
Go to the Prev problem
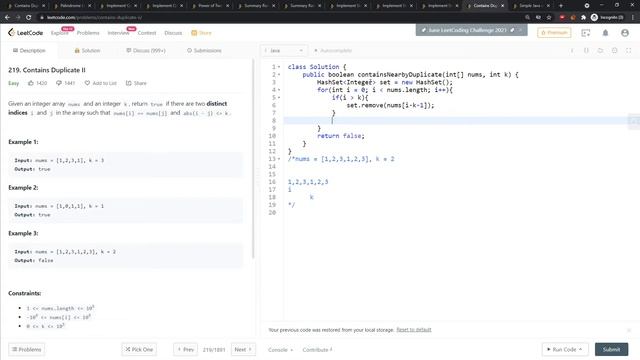tap(185, 349)
